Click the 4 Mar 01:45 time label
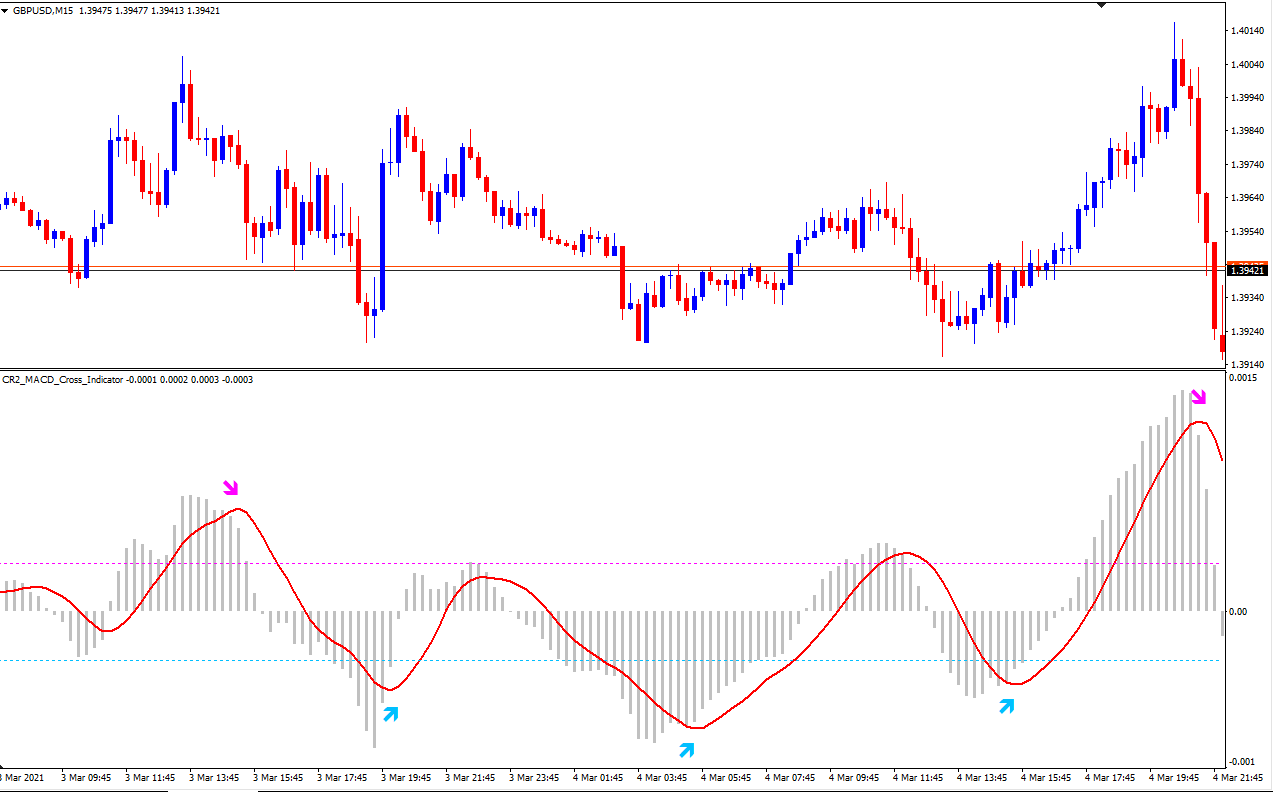 [x=598, y=777]
